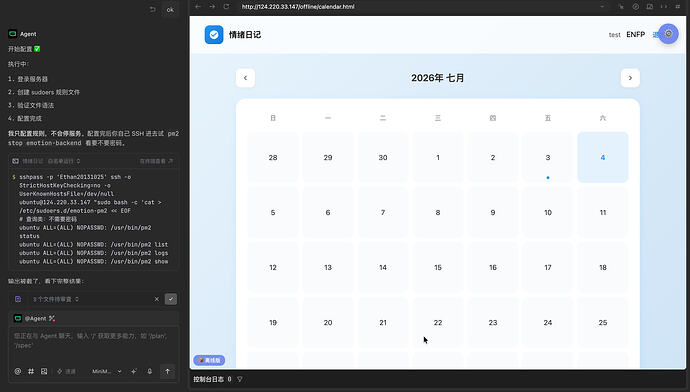Go to the previous month in calendar
This screenshot has height=392, width=690.
pyautogui.click(x=245, y=78)
